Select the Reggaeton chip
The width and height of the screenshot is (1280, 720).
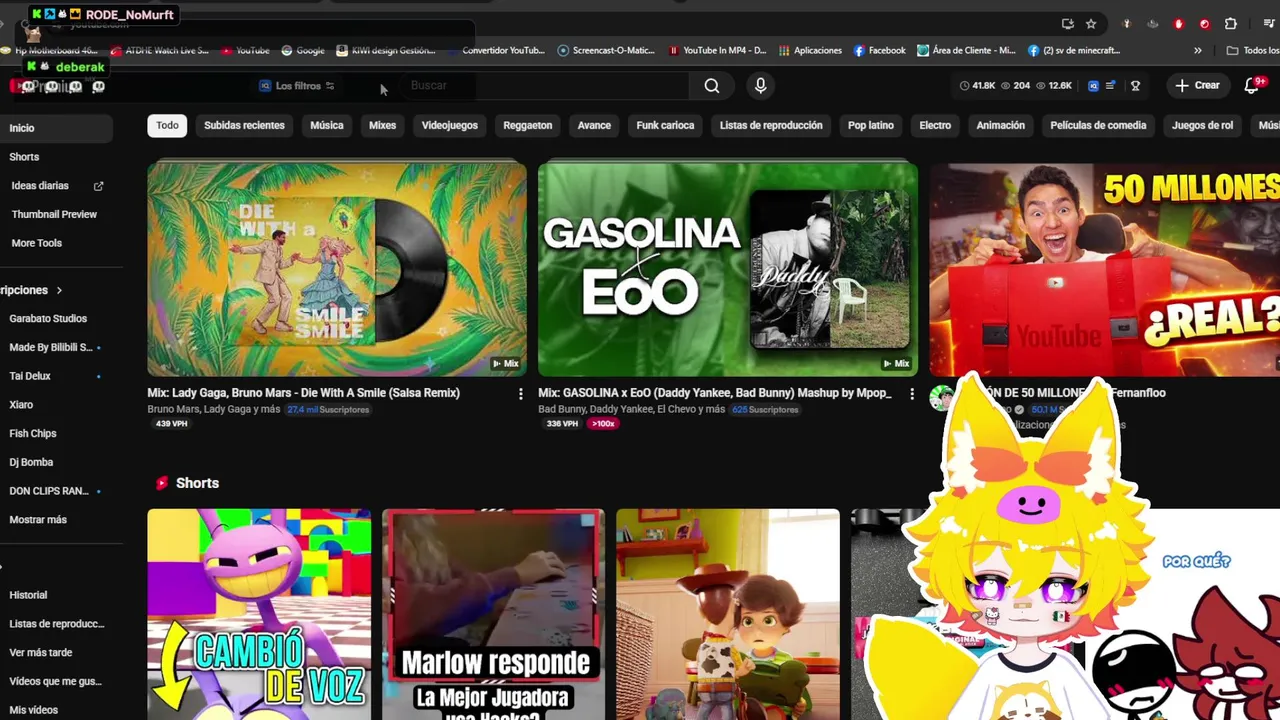tap(527, 125)
